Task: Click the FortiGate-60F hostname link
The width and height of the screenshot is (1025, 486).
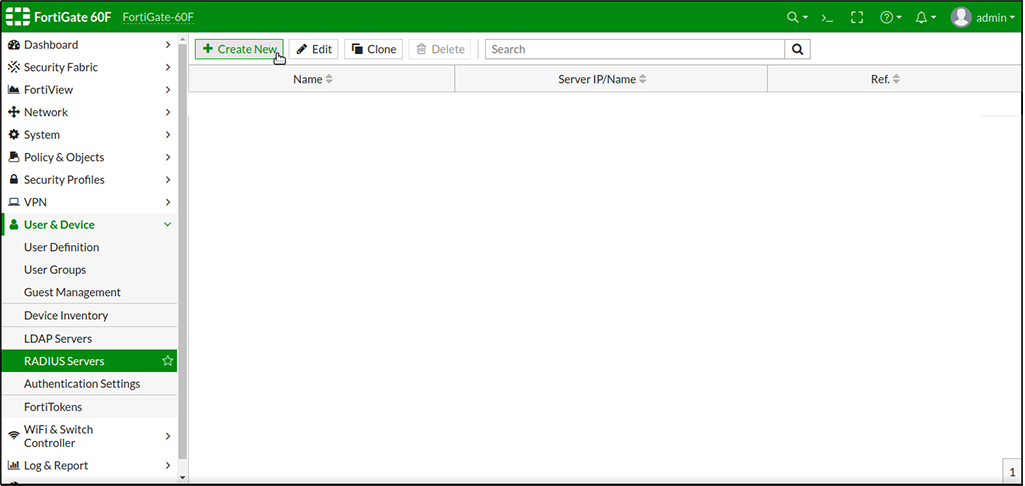Action: tap(159, 18)
